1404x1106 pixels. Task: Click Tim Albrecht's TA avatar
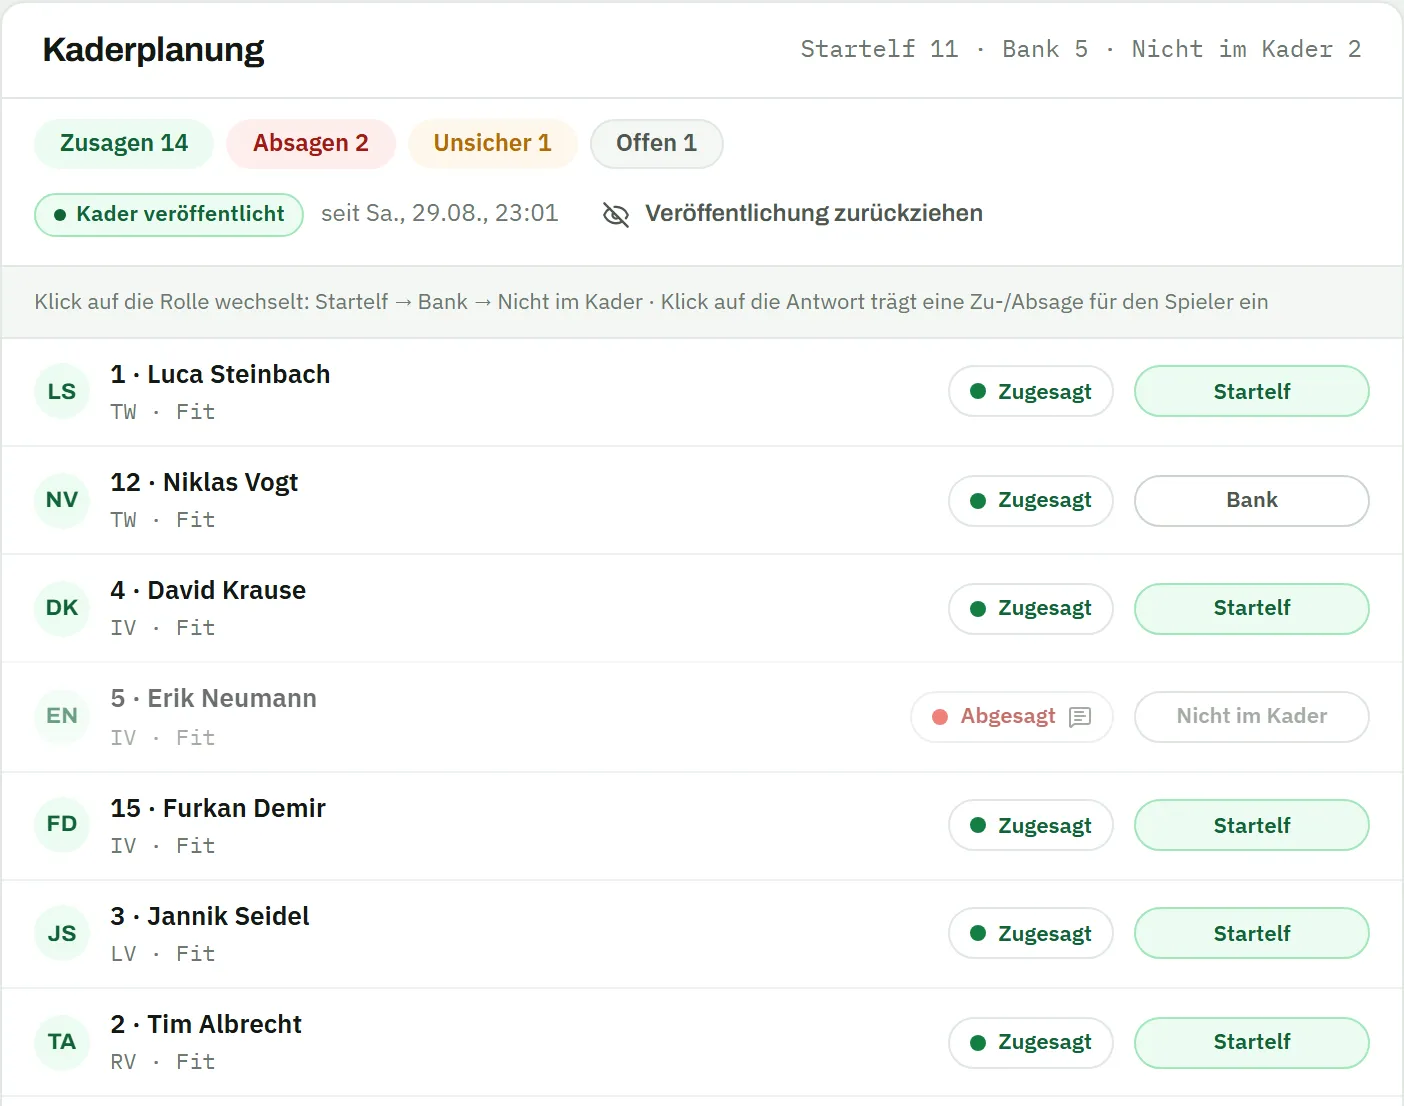pos(62,1042)
